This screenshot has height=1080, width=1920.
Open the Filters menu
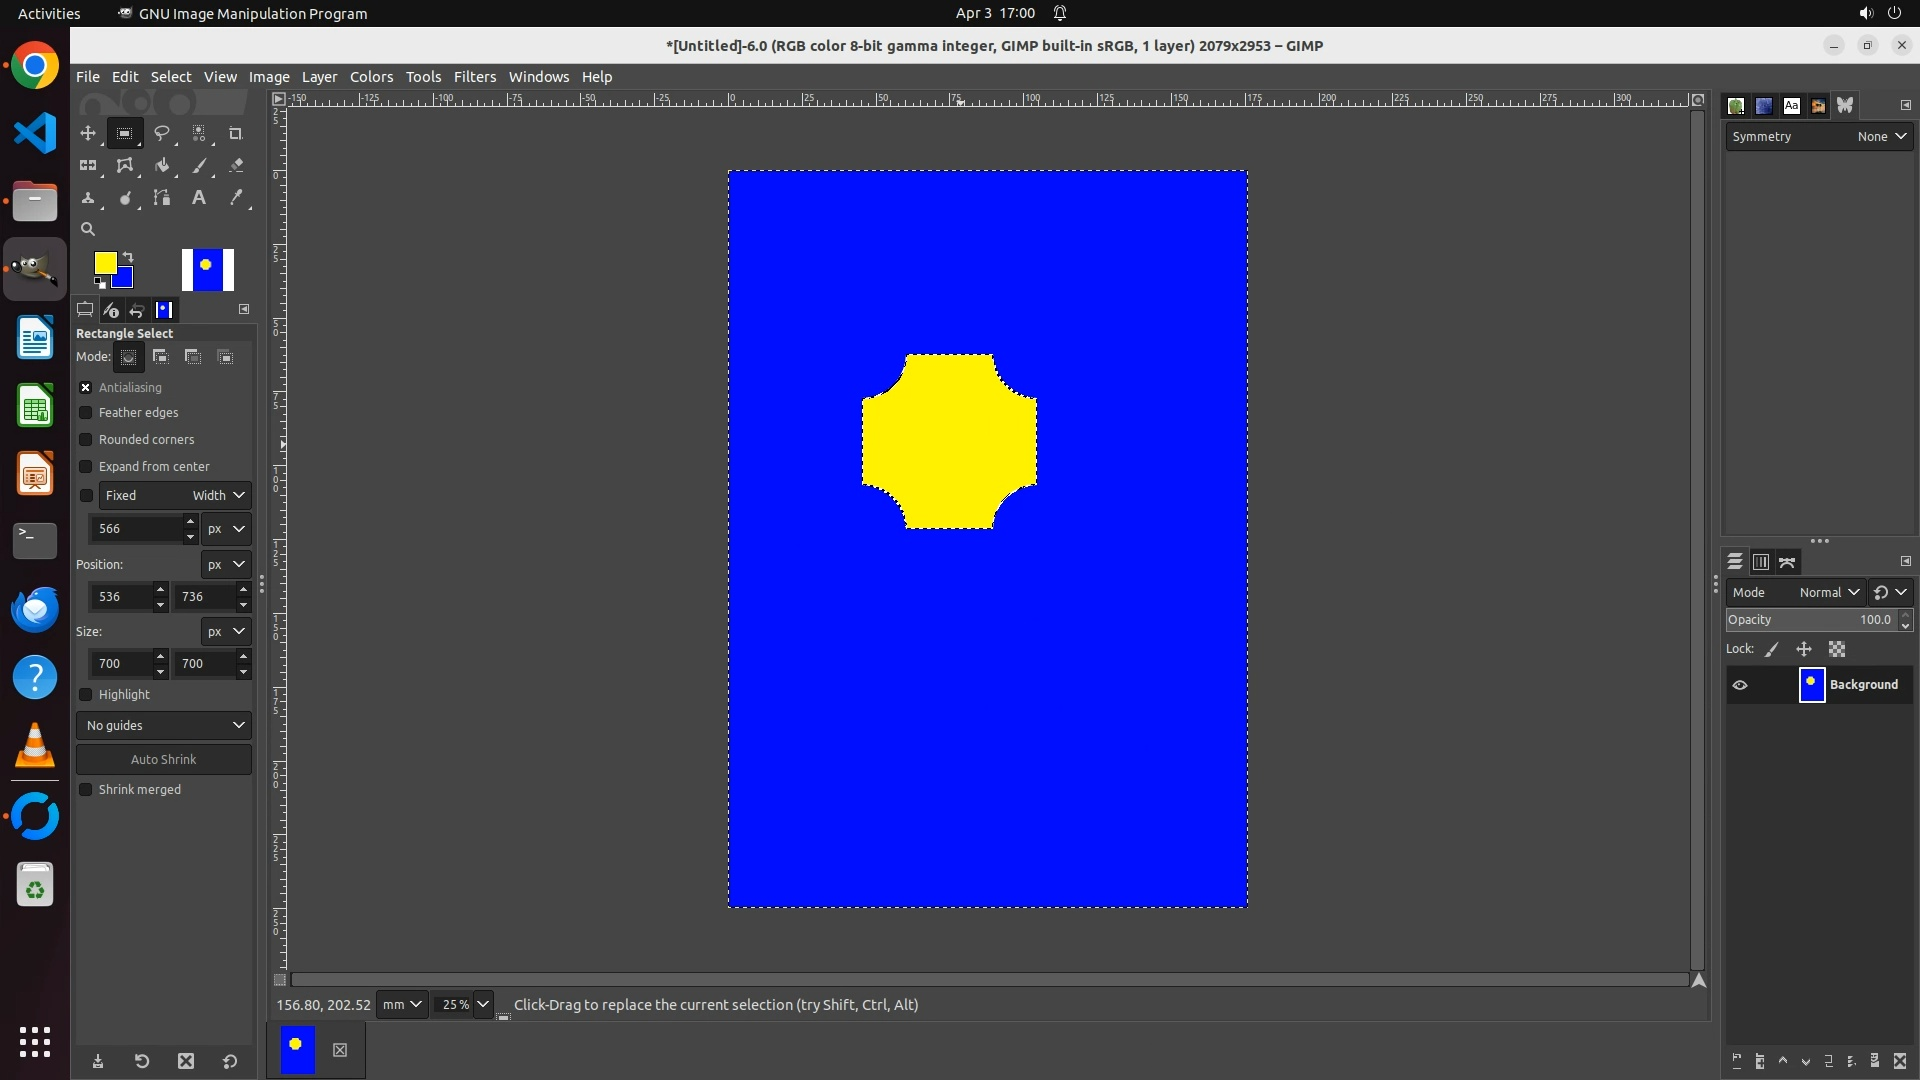pos(474,77)
